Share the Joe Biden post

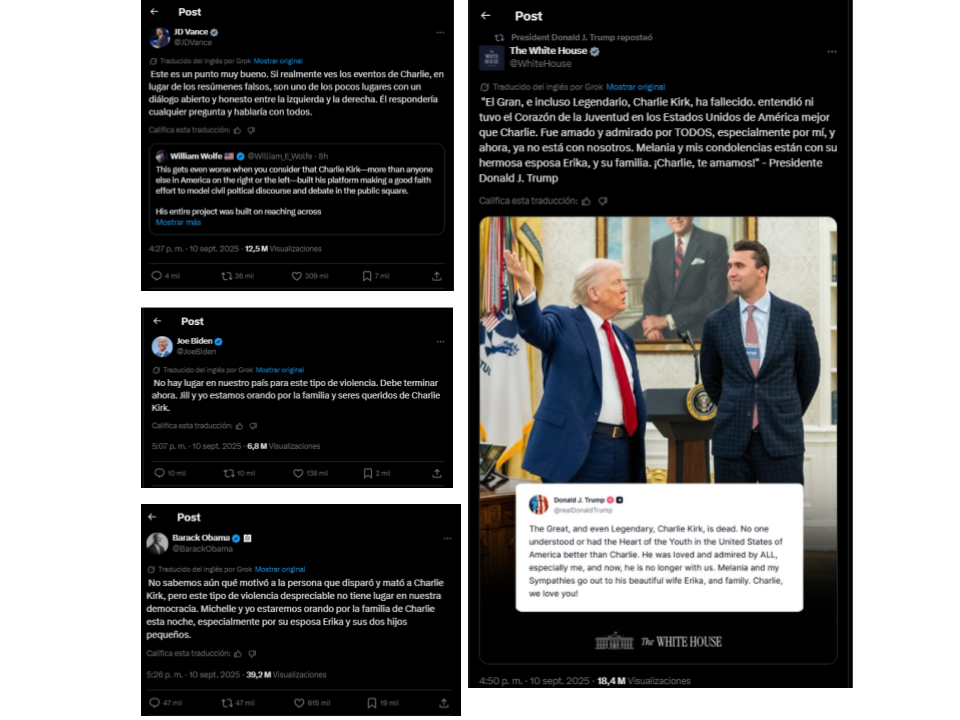(437, 473)
